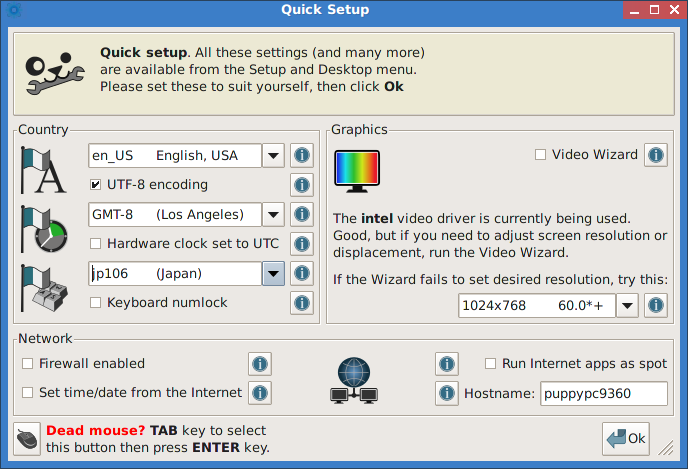Click the flag and keyboard keys icon
The width and height of the screenshot is (688, 469).
click(44, 288)
